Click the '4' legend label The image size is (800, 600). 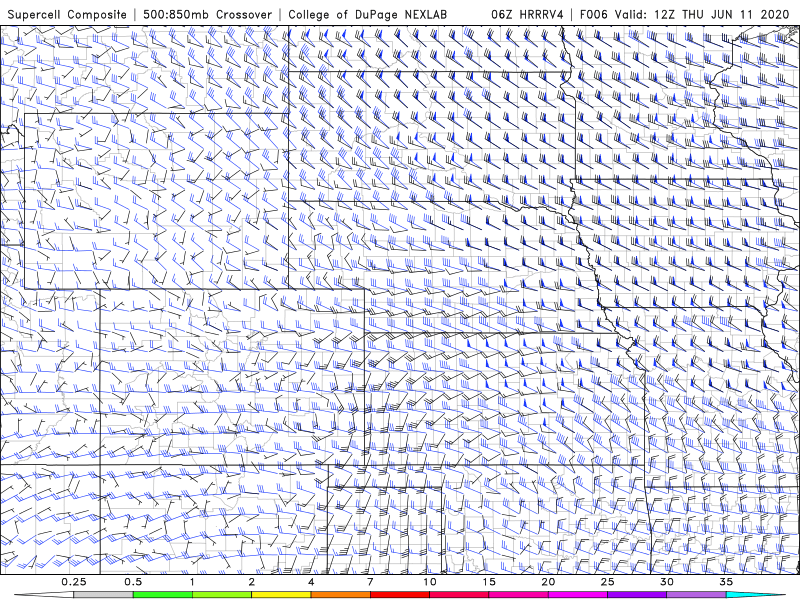tap(311, 582)
